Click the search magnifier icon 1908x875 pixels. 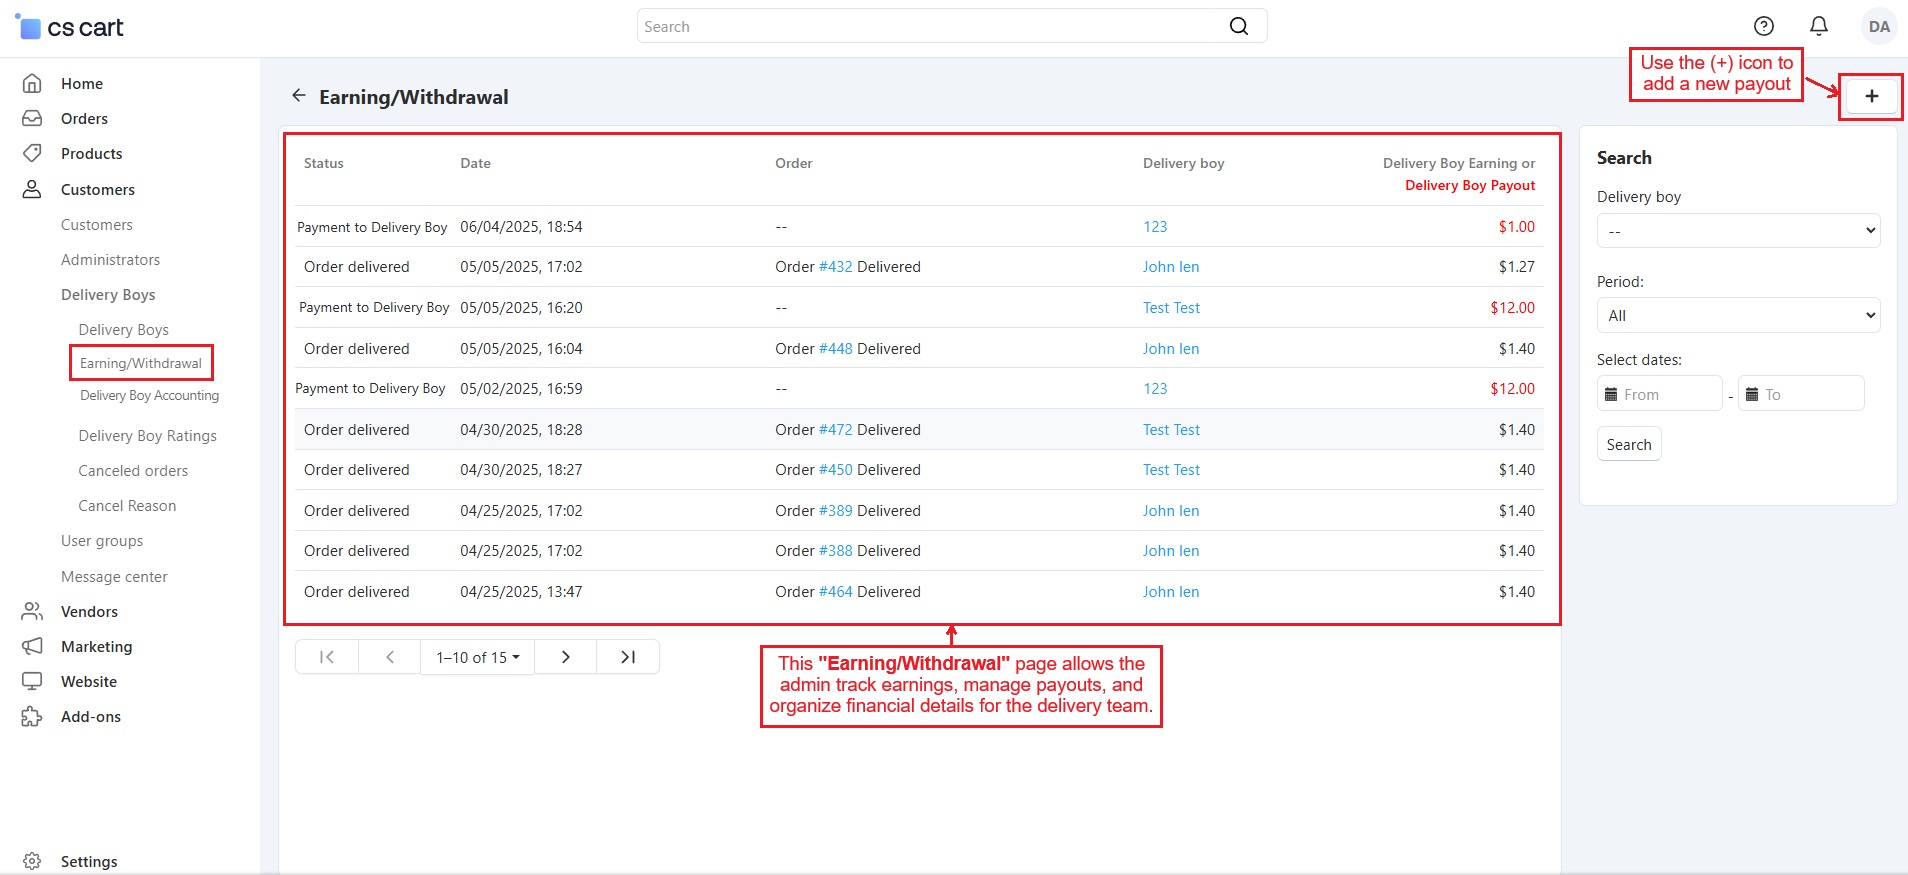1238,27
